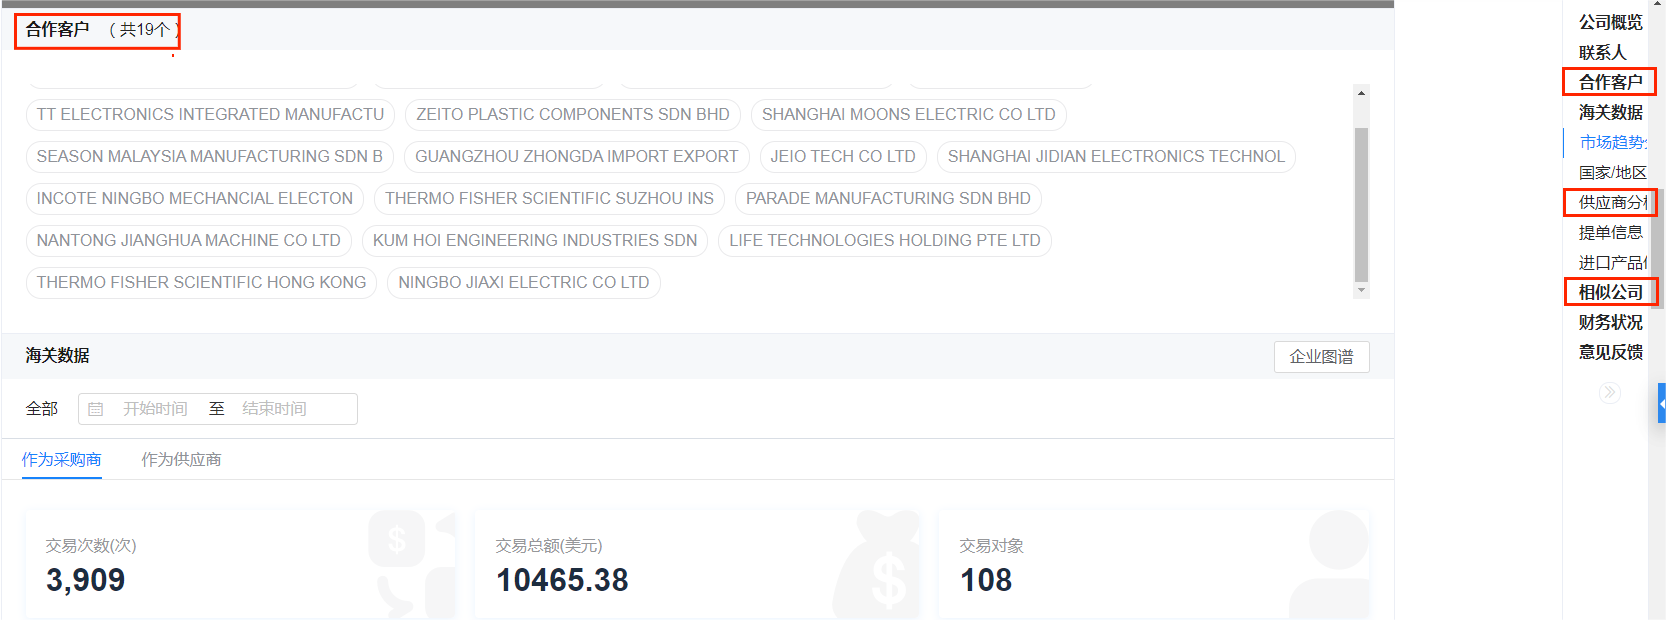Navigate to 海关数据 in sidebar
The image size is (1666, 620).
coord(1610,112)
